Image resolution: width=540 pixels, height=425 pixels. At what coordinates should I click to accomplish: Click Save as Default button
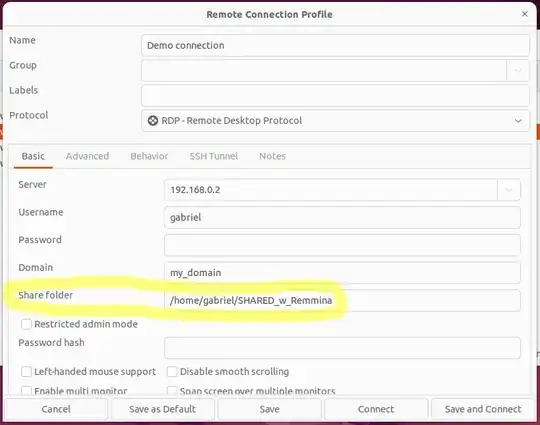pos(163,409)
